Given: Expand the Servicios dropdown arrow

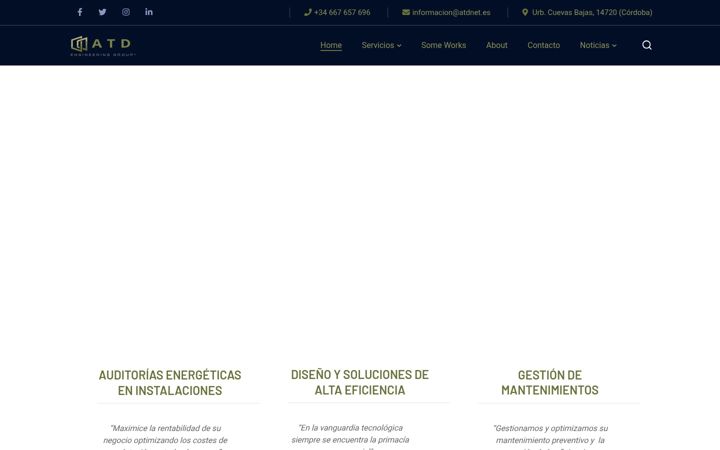Looking at the screenshot, I should pyautogui.click(x=399, y=45).
